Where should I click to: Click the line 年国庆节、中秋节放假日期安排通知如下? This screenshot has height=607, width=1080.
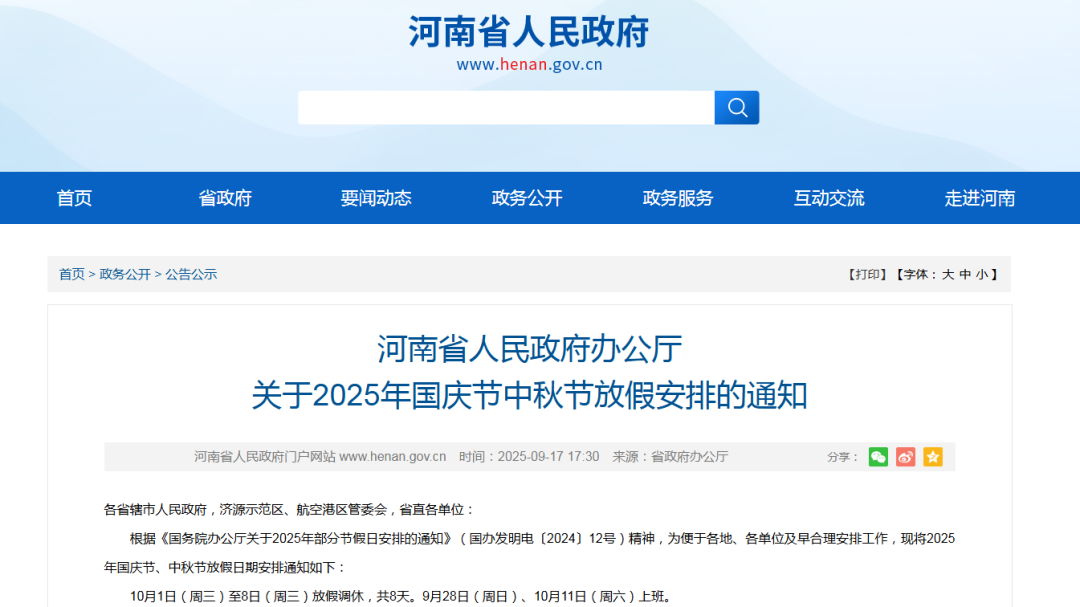coord(225,568)
